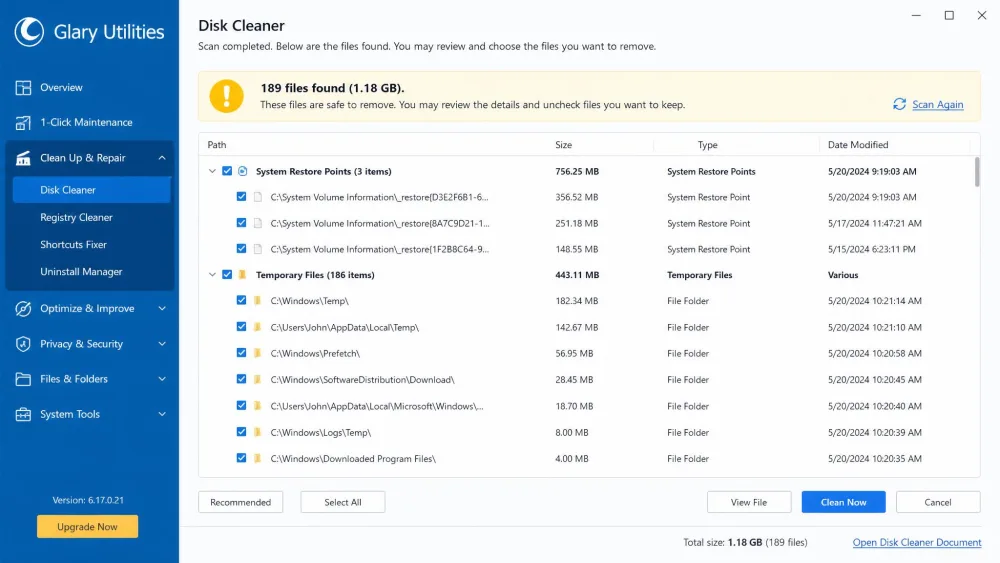1000x563 pixels.
Task: Click the Upgrade Now button
Action: coord(87,527)
